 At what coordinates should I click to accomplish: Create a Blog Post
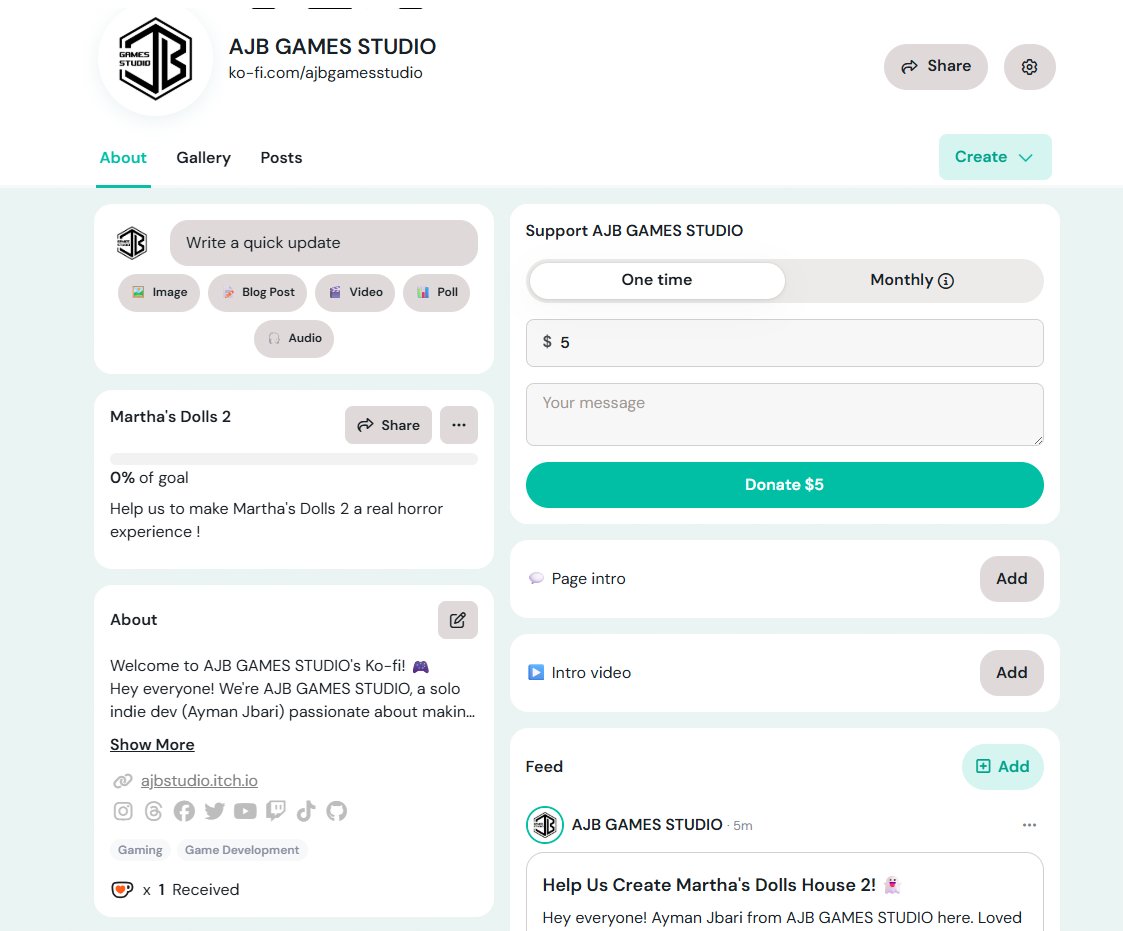point(258,292)
